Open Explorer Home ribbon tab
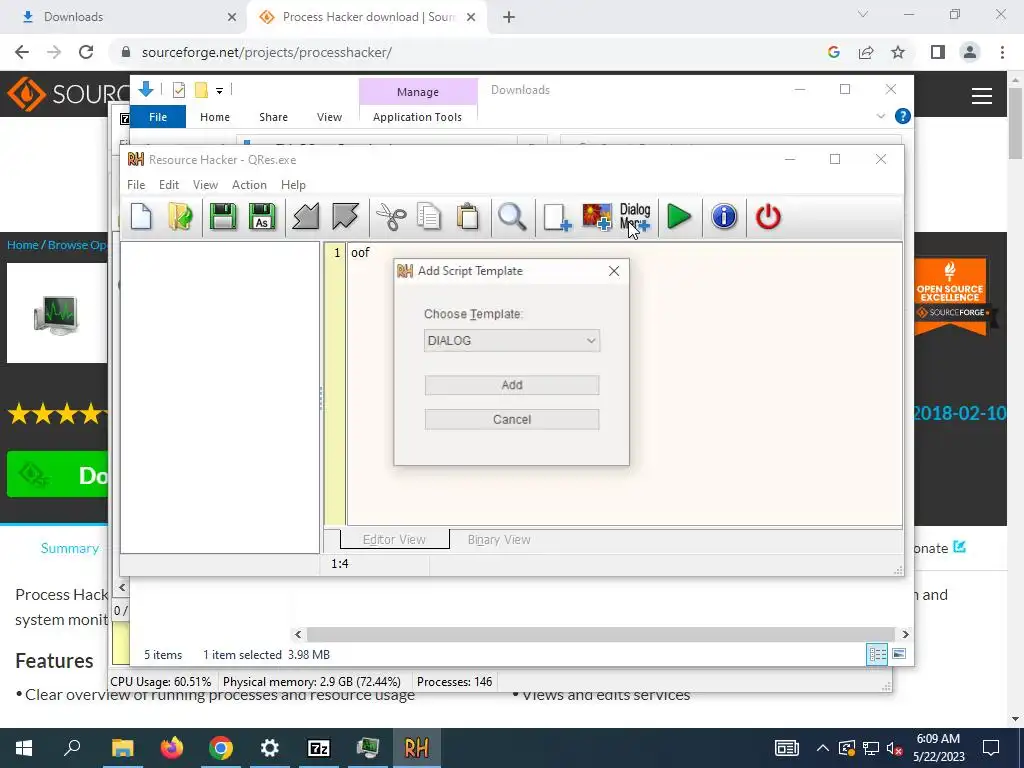 (215, 117)
